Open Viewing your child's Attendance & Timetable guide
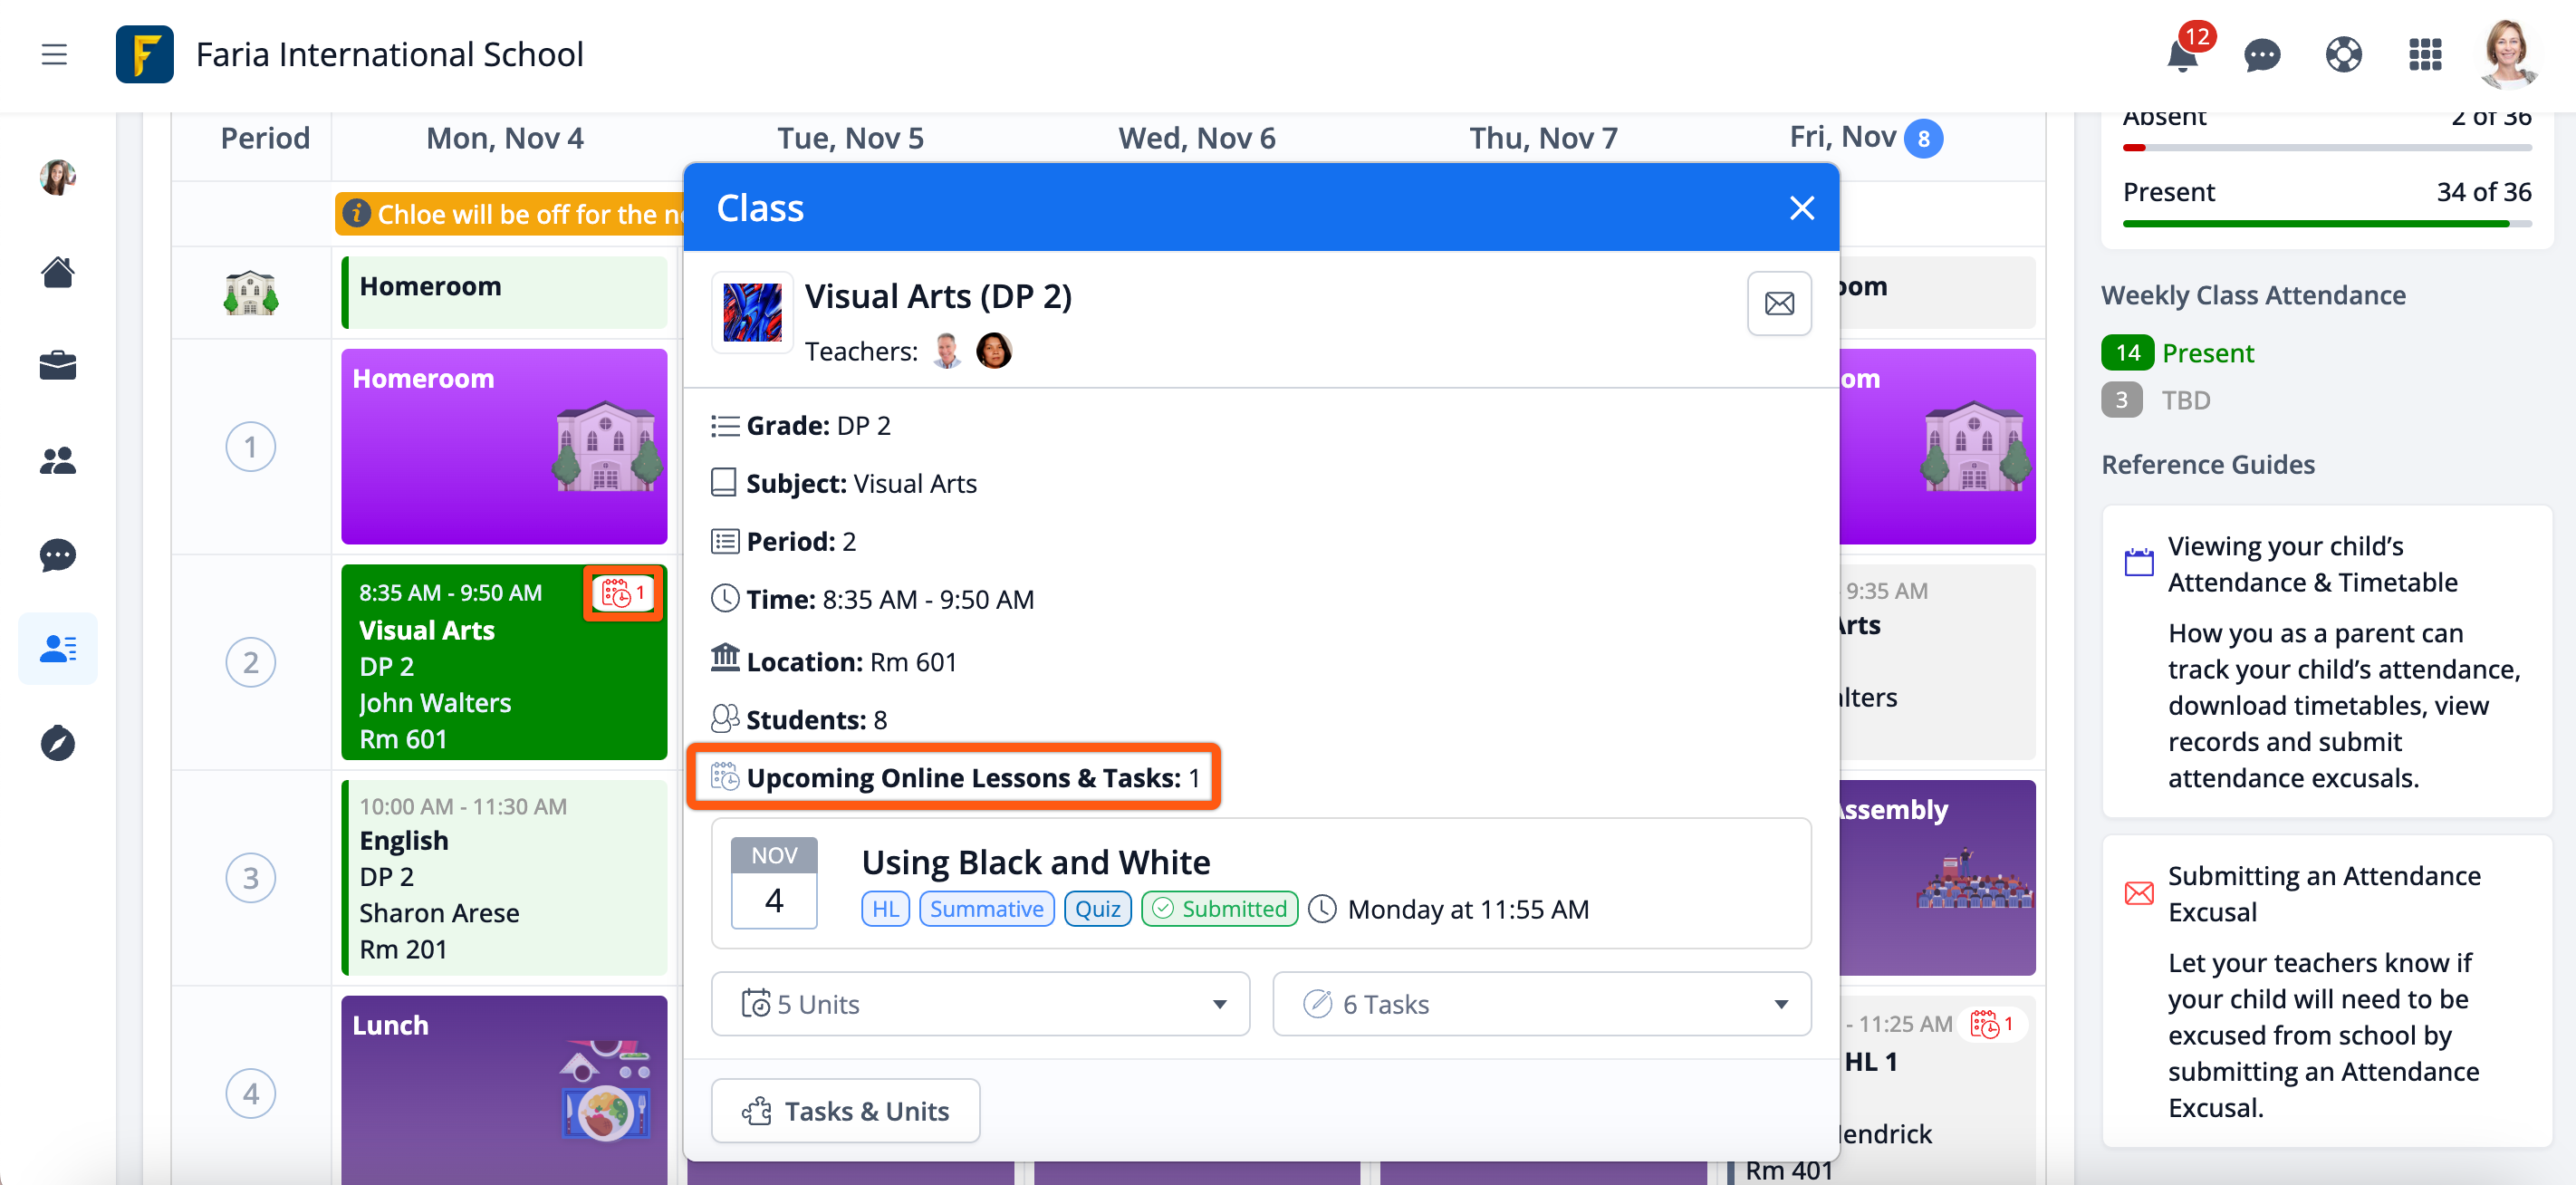Viewport: 2576px width, 1185px height. click(x=2311, y=564)
